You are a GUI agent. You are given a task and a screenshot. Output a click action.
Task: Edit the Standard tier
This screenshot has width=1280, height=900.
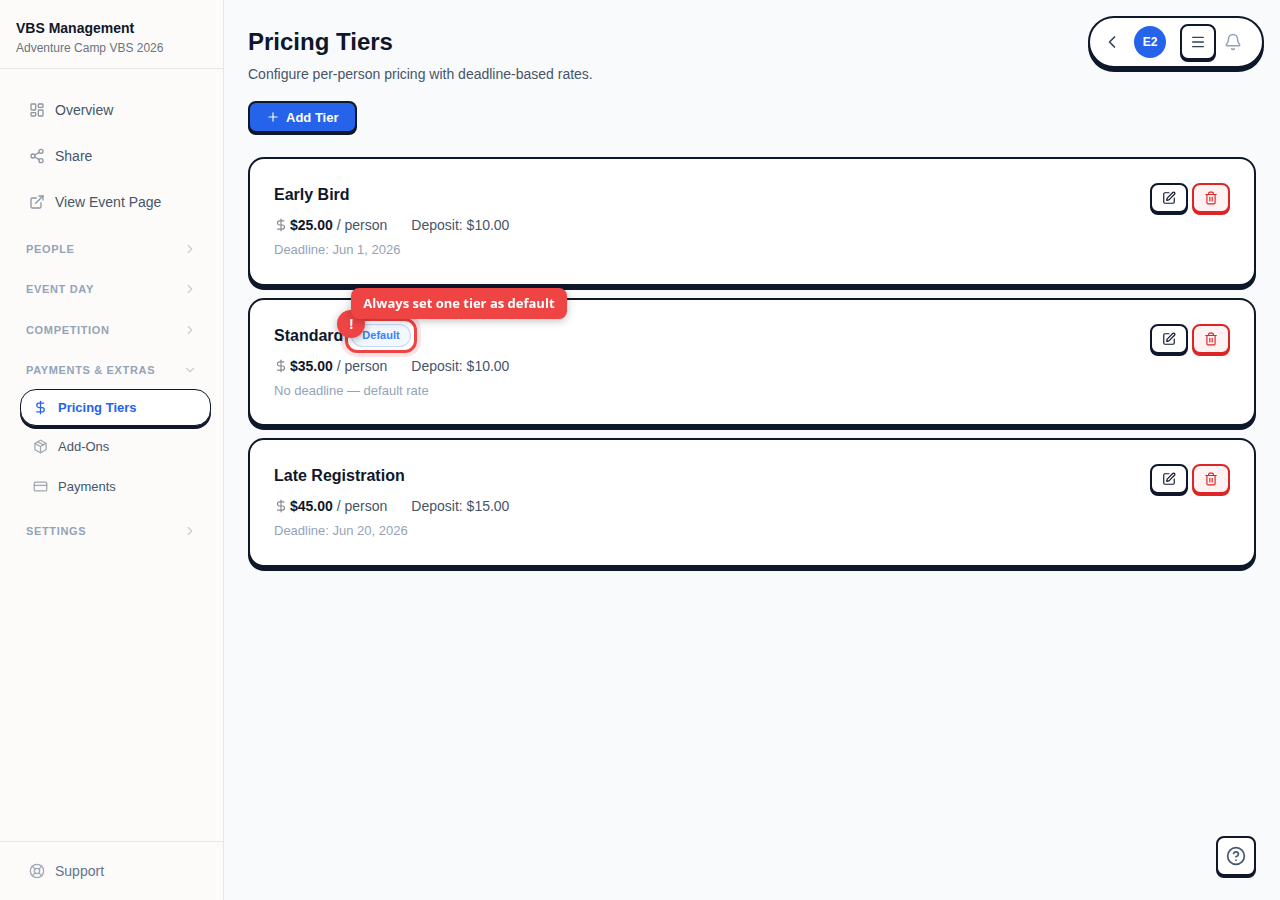coord(1168,339)
